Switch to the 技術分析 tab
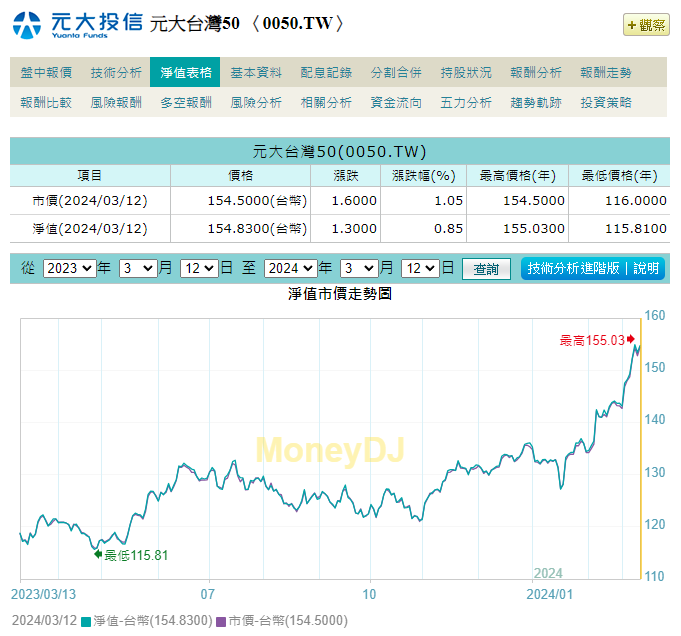681x636 pixels. tap(116, 72)
